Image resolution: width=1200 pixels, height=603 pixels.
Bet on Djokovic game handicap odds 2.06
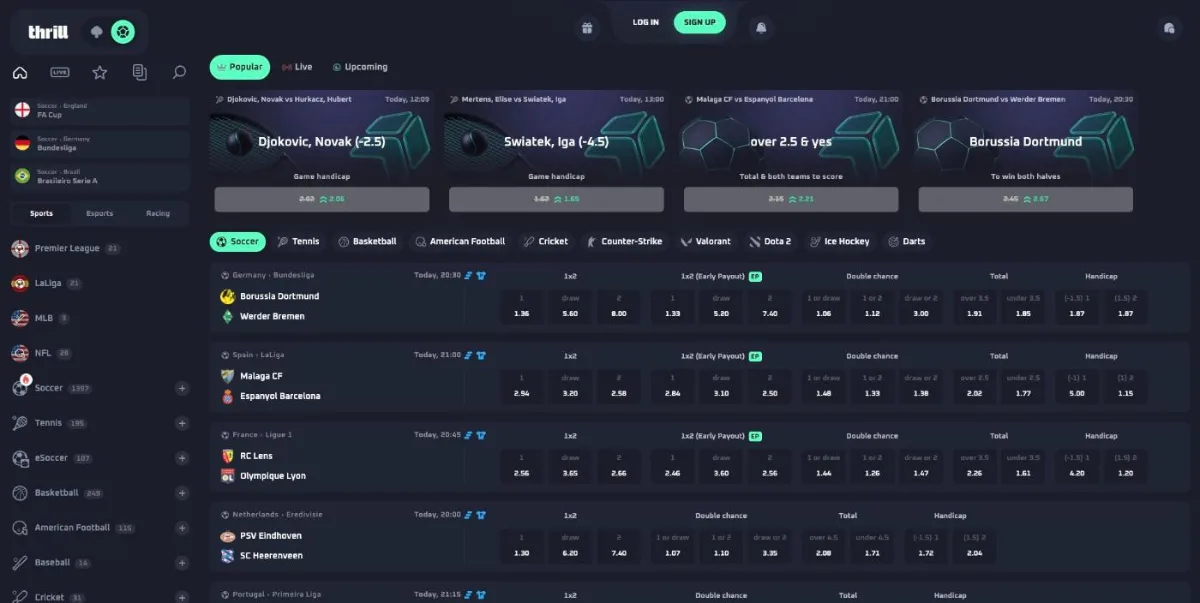coord(322,199)
